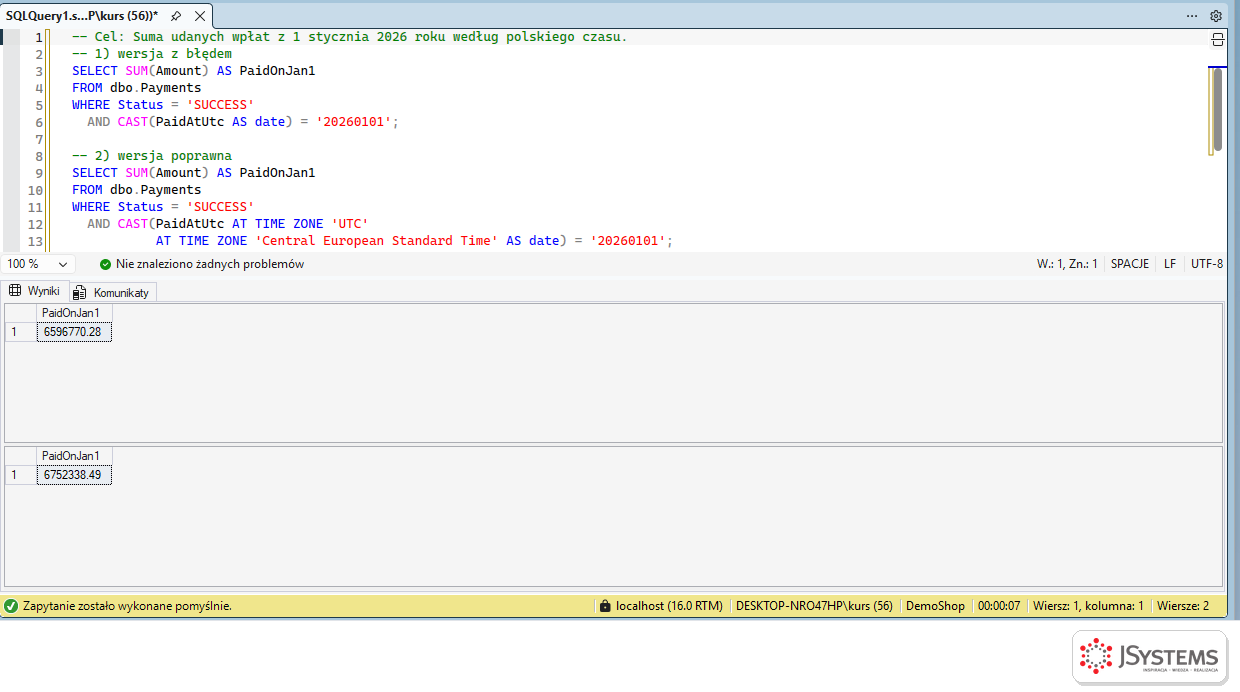Select the Wyniki results tab
Image resolution: width=1240 pixels, height=692 pixels.
pos(35,291)
